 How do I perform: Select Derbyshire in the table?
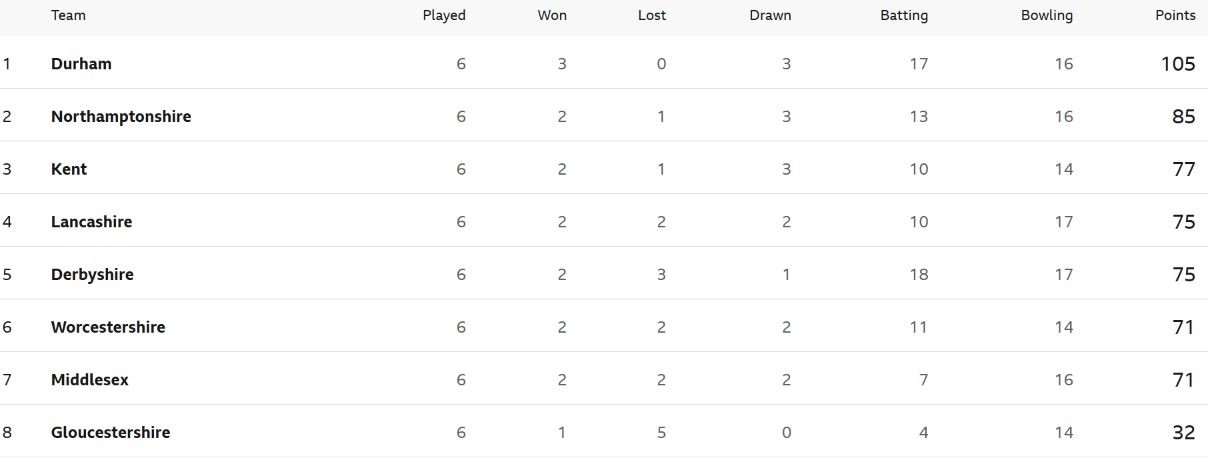pyautogui.click(x=92, y=274)
